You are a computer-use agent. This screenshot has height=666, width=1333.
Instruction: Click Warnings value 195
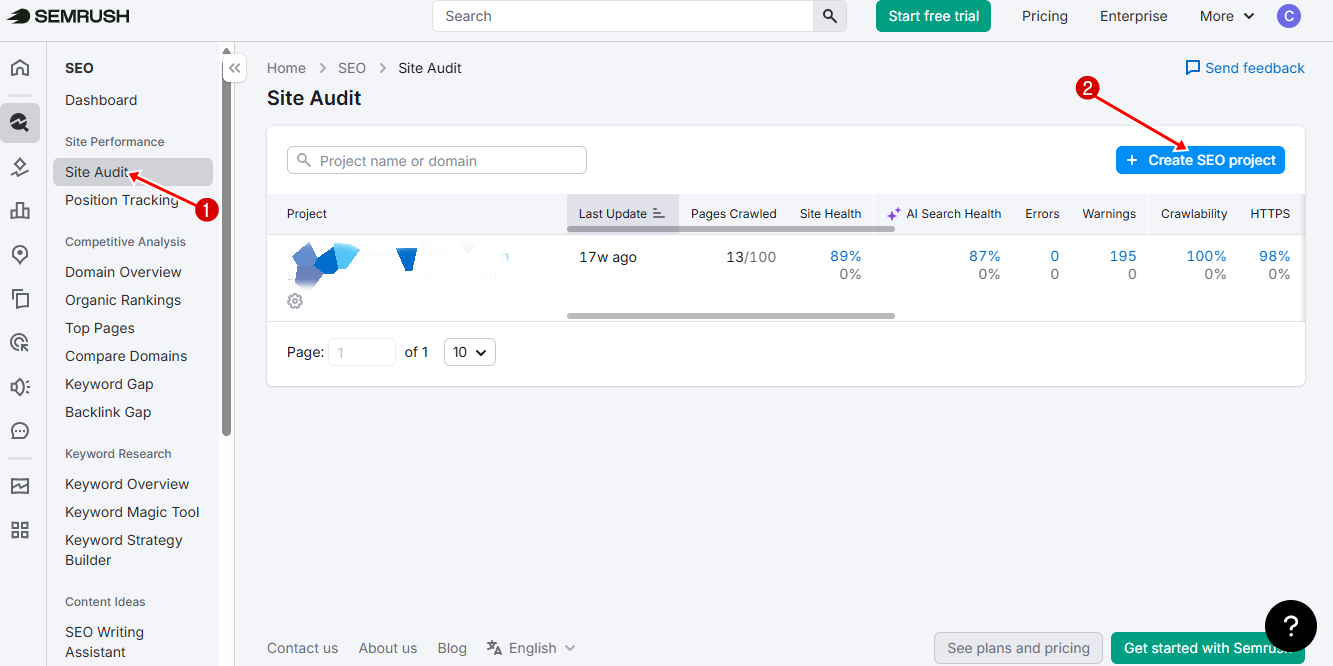(1123, 256)
